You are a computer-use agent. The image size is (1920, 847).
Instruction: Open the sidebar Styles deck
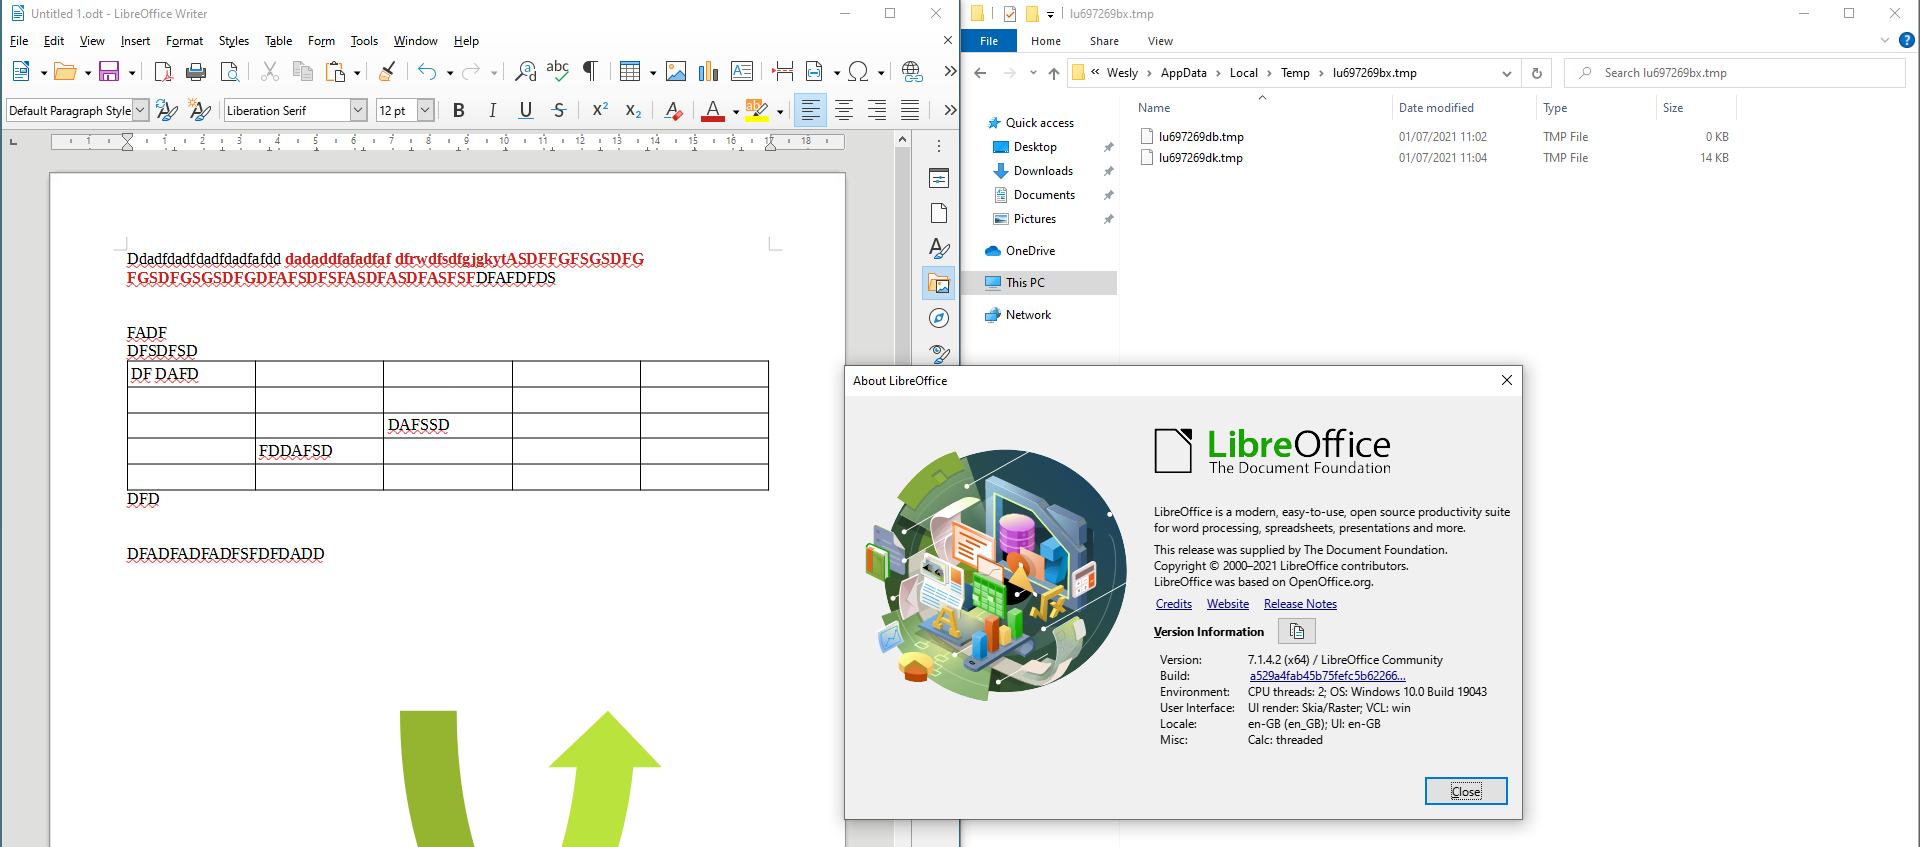[939, 248]
